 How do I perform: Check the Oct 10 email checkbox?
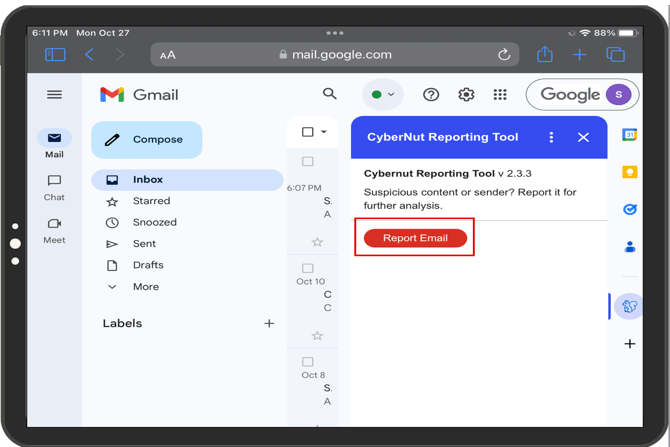[x=308, y=268]
